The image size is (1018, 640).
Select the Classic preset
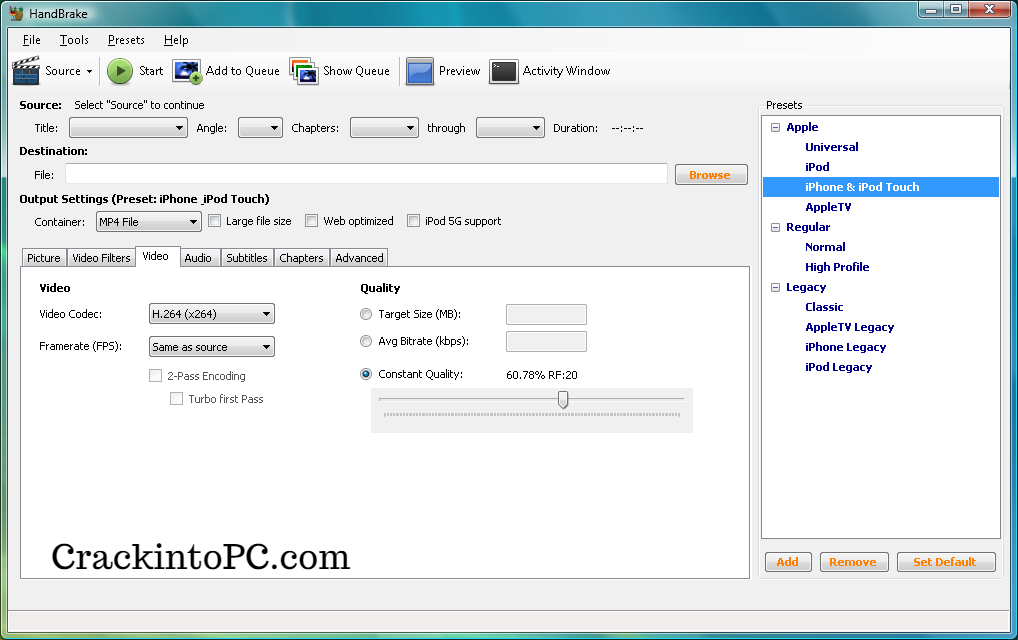coord(824,307)
